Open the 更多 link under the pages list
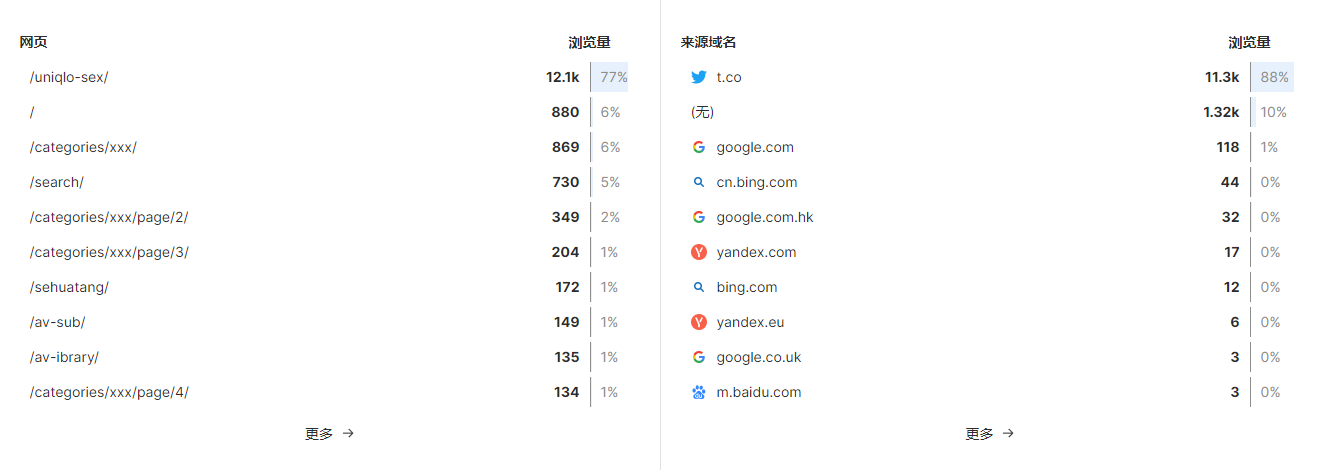This screenshot has height=470, width=1331. 329,434
